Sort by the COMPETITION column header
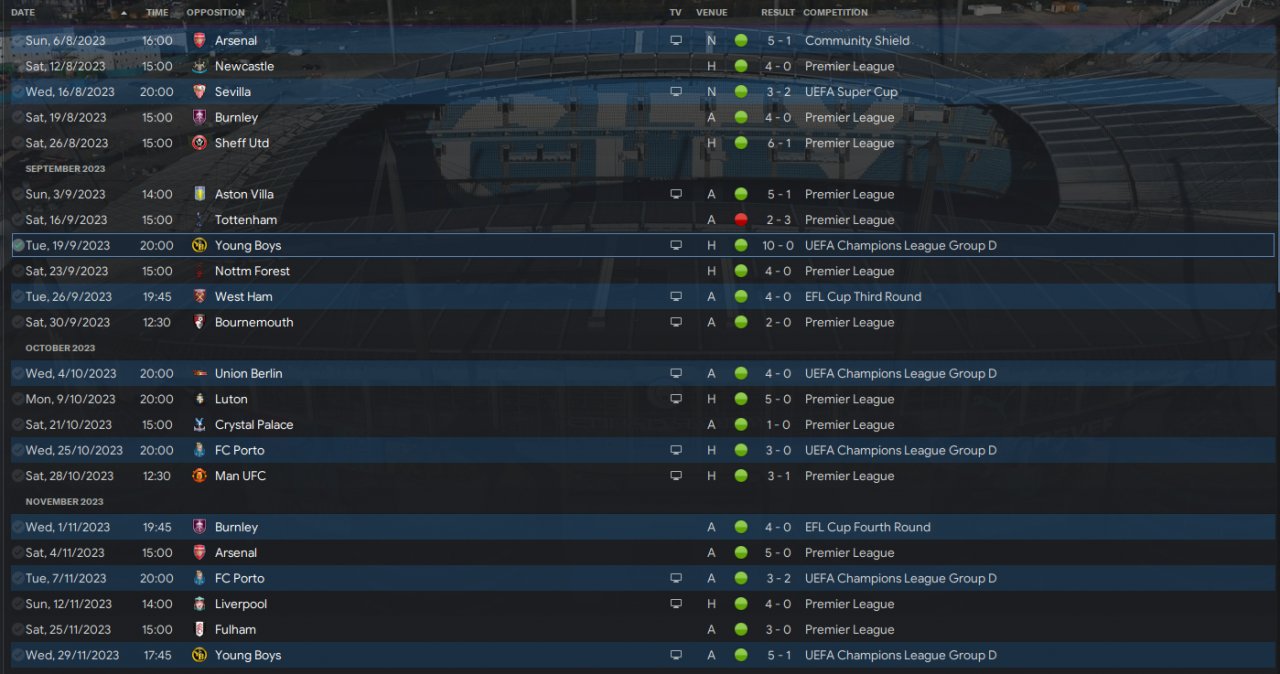The width and height of the screenshot is (1280, 674). pyautogui.click(x=835, y=13)
